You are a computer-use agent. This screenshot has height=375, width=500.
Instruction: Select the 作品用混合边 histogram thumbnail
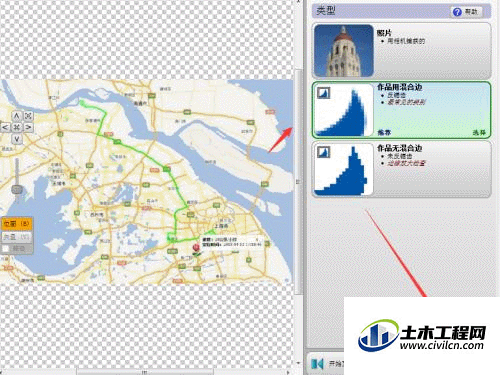pyautogui.click(x=344, y=110)
